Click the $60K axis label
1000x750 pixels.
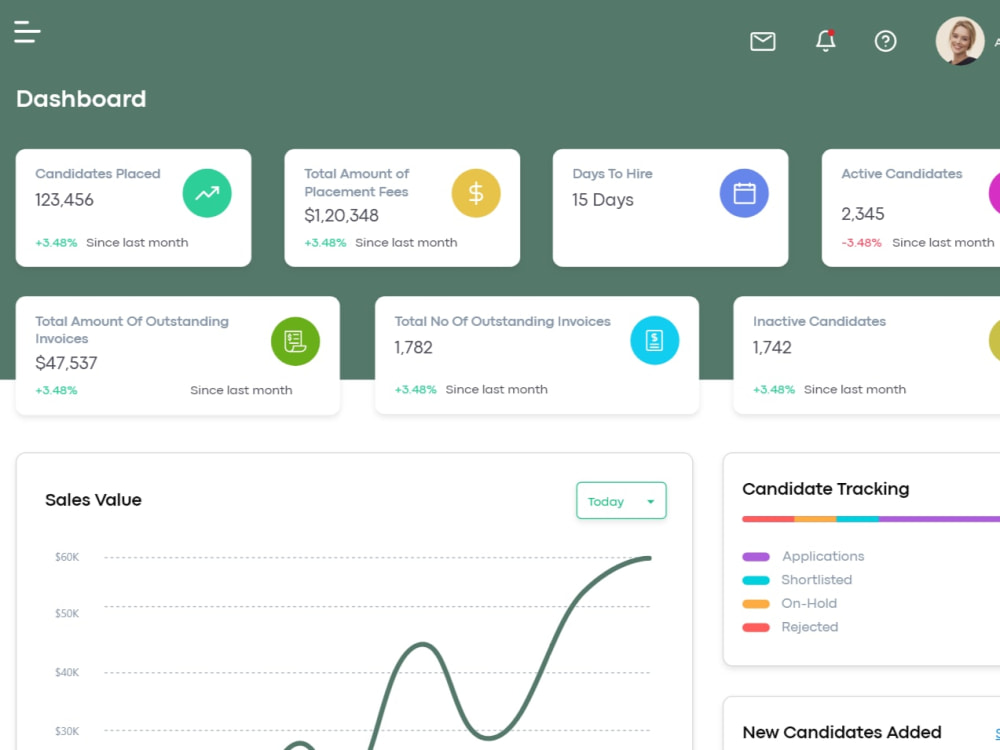[67, 557]
